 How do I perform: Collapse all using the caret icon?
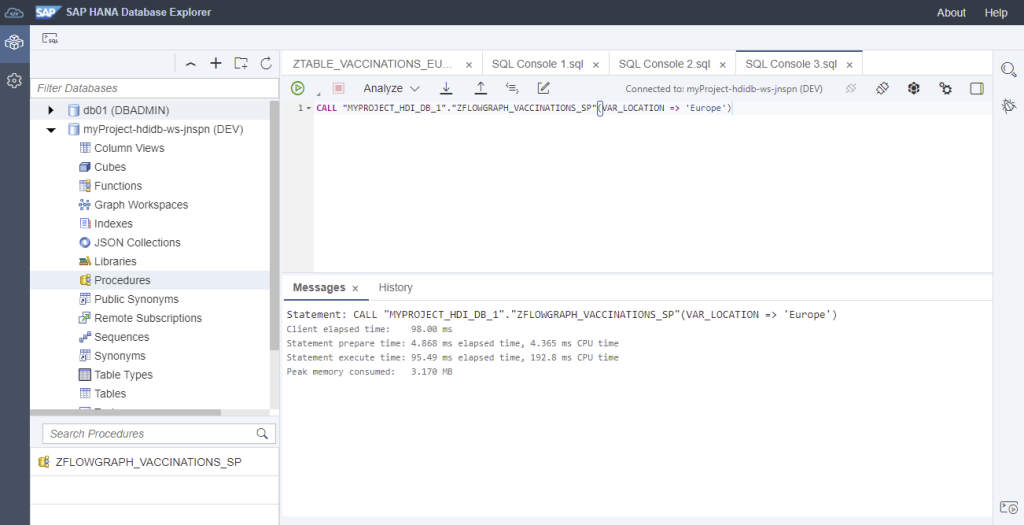191,63
